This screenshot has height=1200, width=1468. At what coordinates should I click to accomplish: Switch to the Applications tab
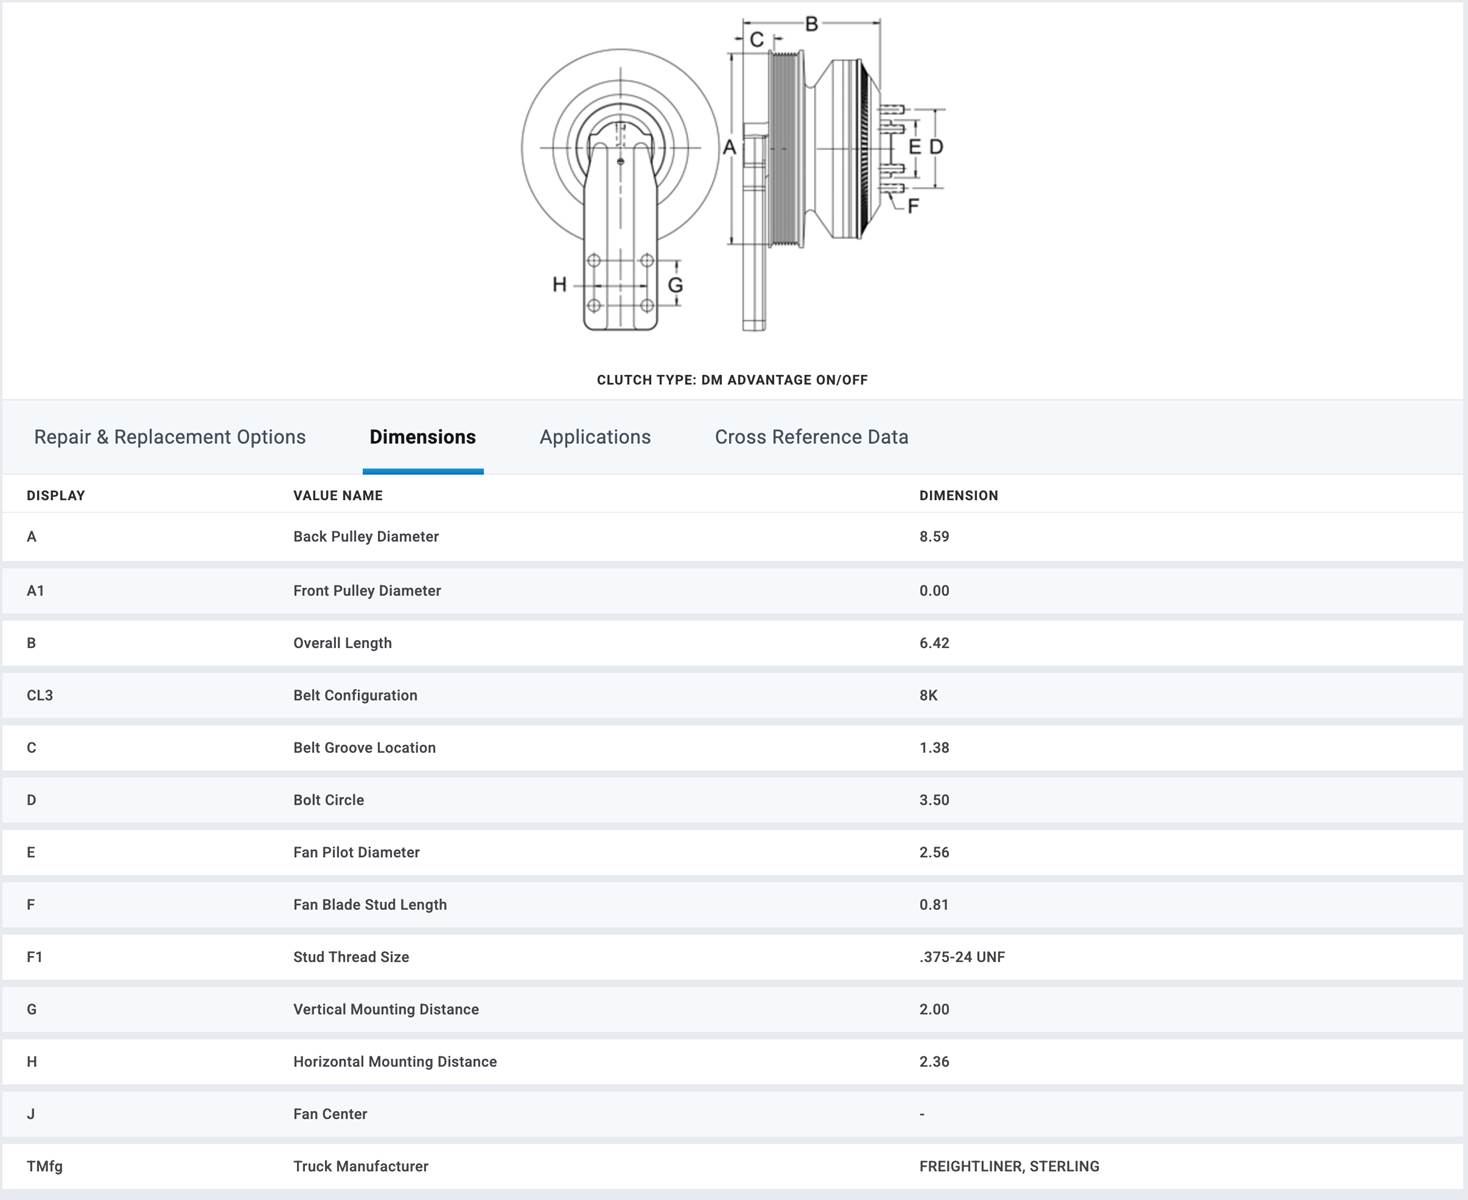[595, 437]
